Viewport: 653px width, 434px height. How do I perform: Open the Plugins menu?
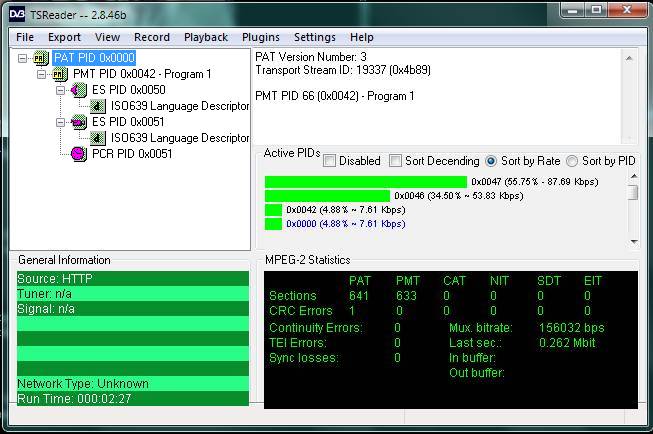261,37
